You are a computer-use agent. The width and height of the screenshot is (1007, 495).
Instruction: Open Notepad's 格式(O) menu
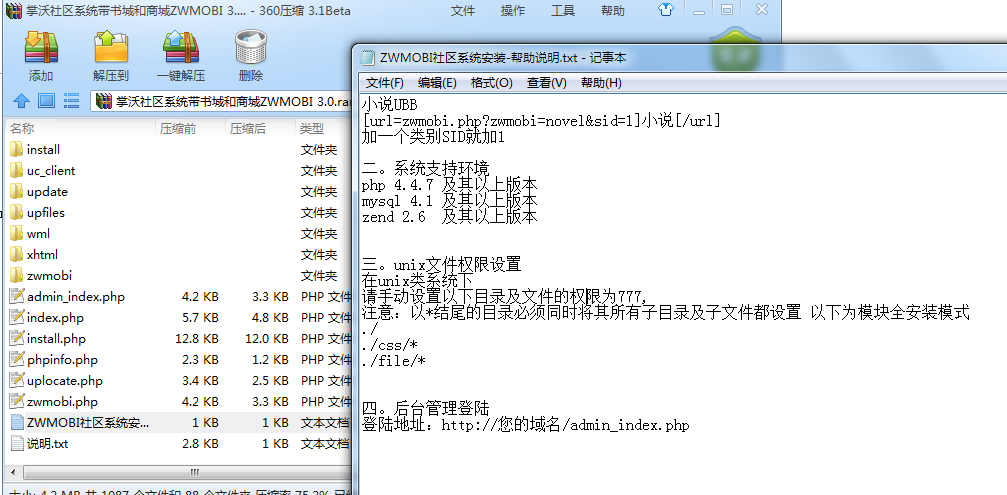(491, 83)
